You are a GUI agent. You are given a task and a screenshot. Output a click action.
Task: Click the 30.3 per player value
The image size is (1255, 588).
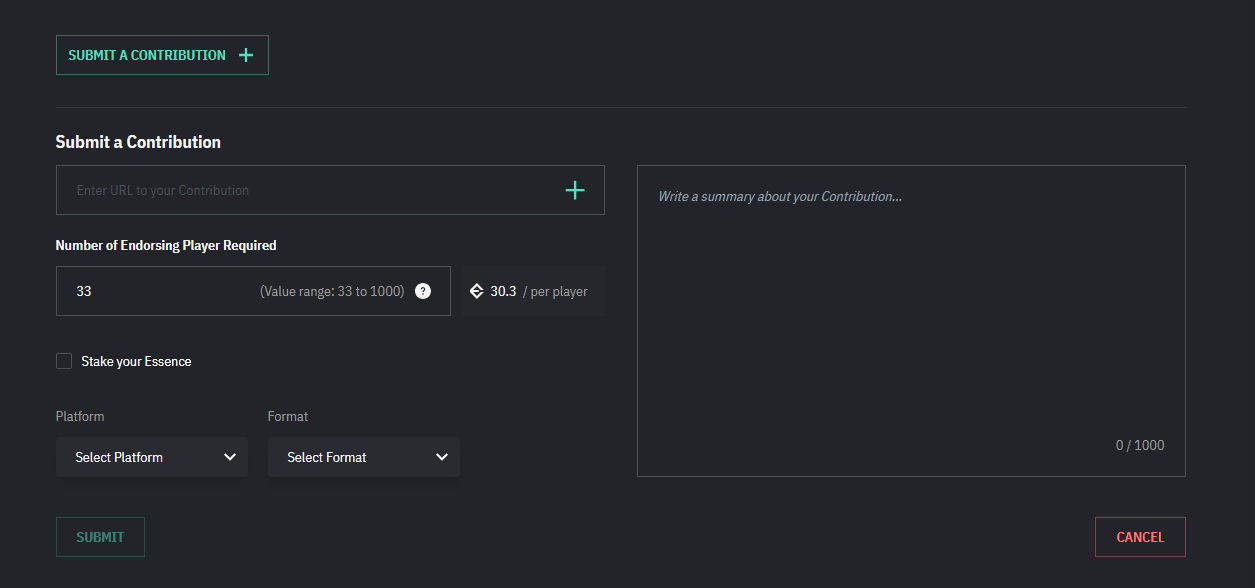pos(503,291)
